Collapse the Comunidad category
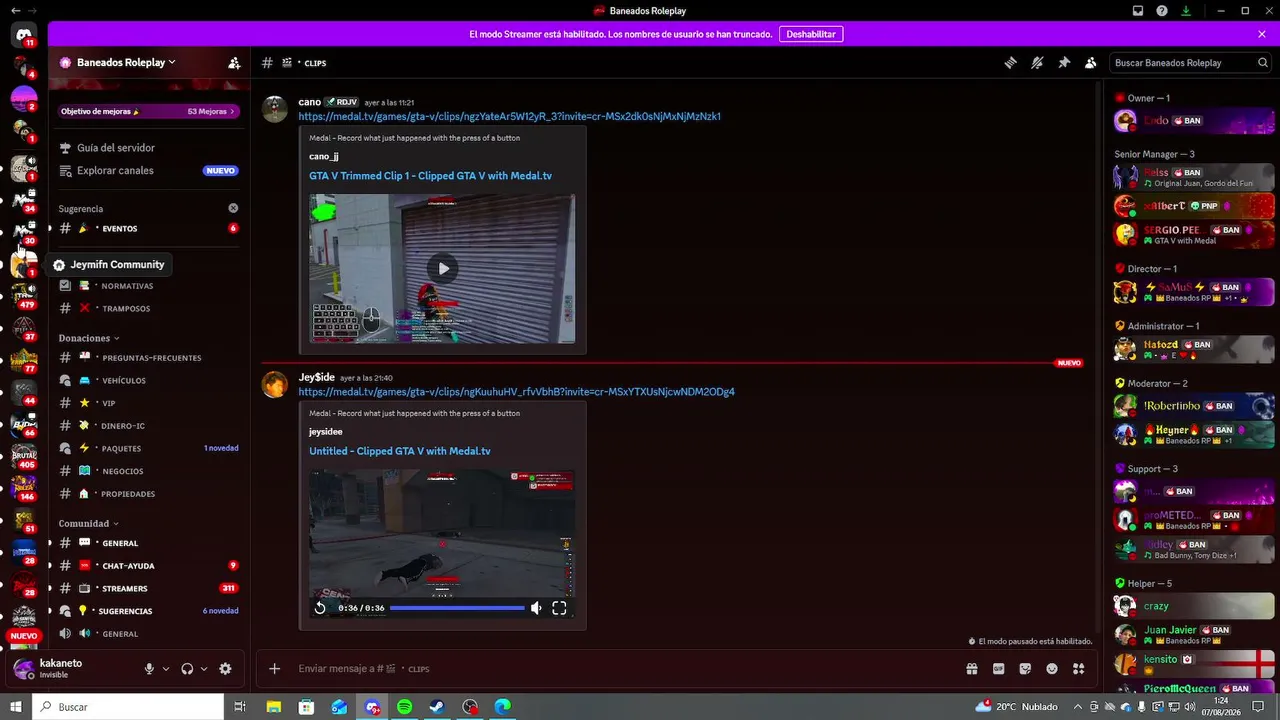1280x720 pixels. click(x=88, y=523)
